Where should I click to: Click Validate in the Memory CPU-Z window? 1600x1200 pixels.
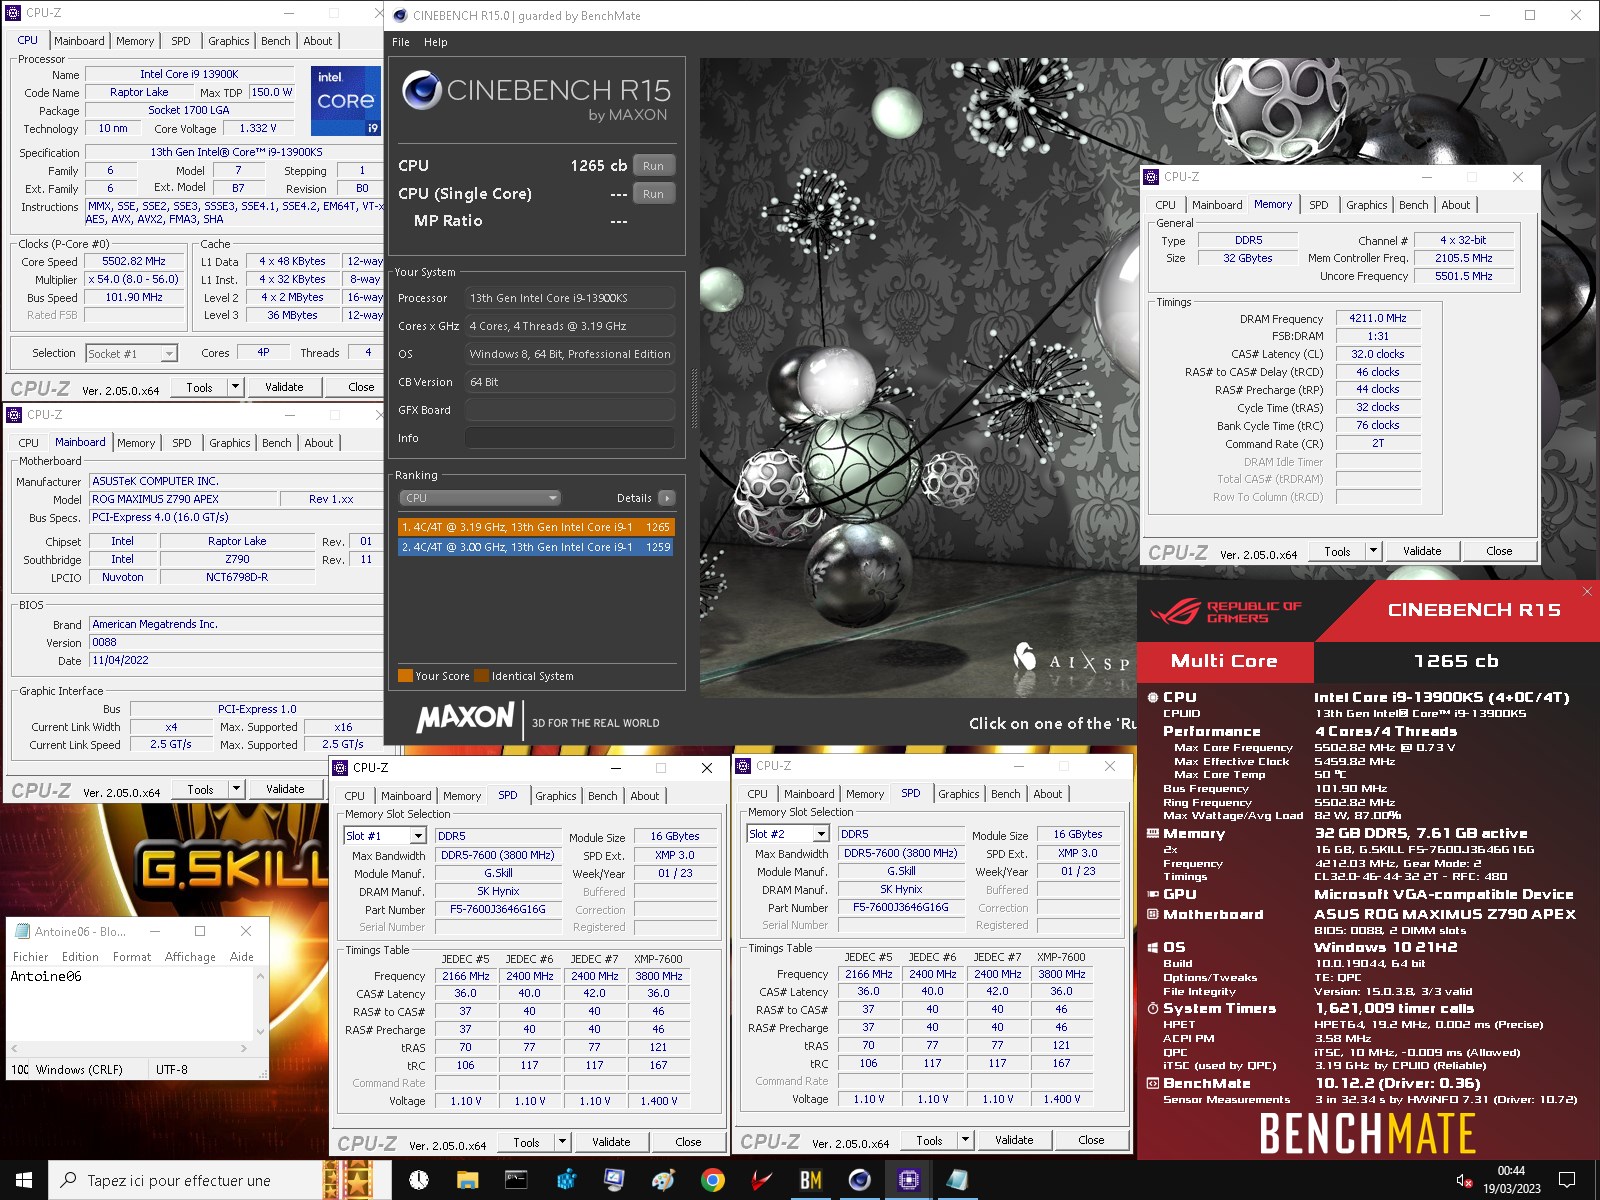[1422, 551]
